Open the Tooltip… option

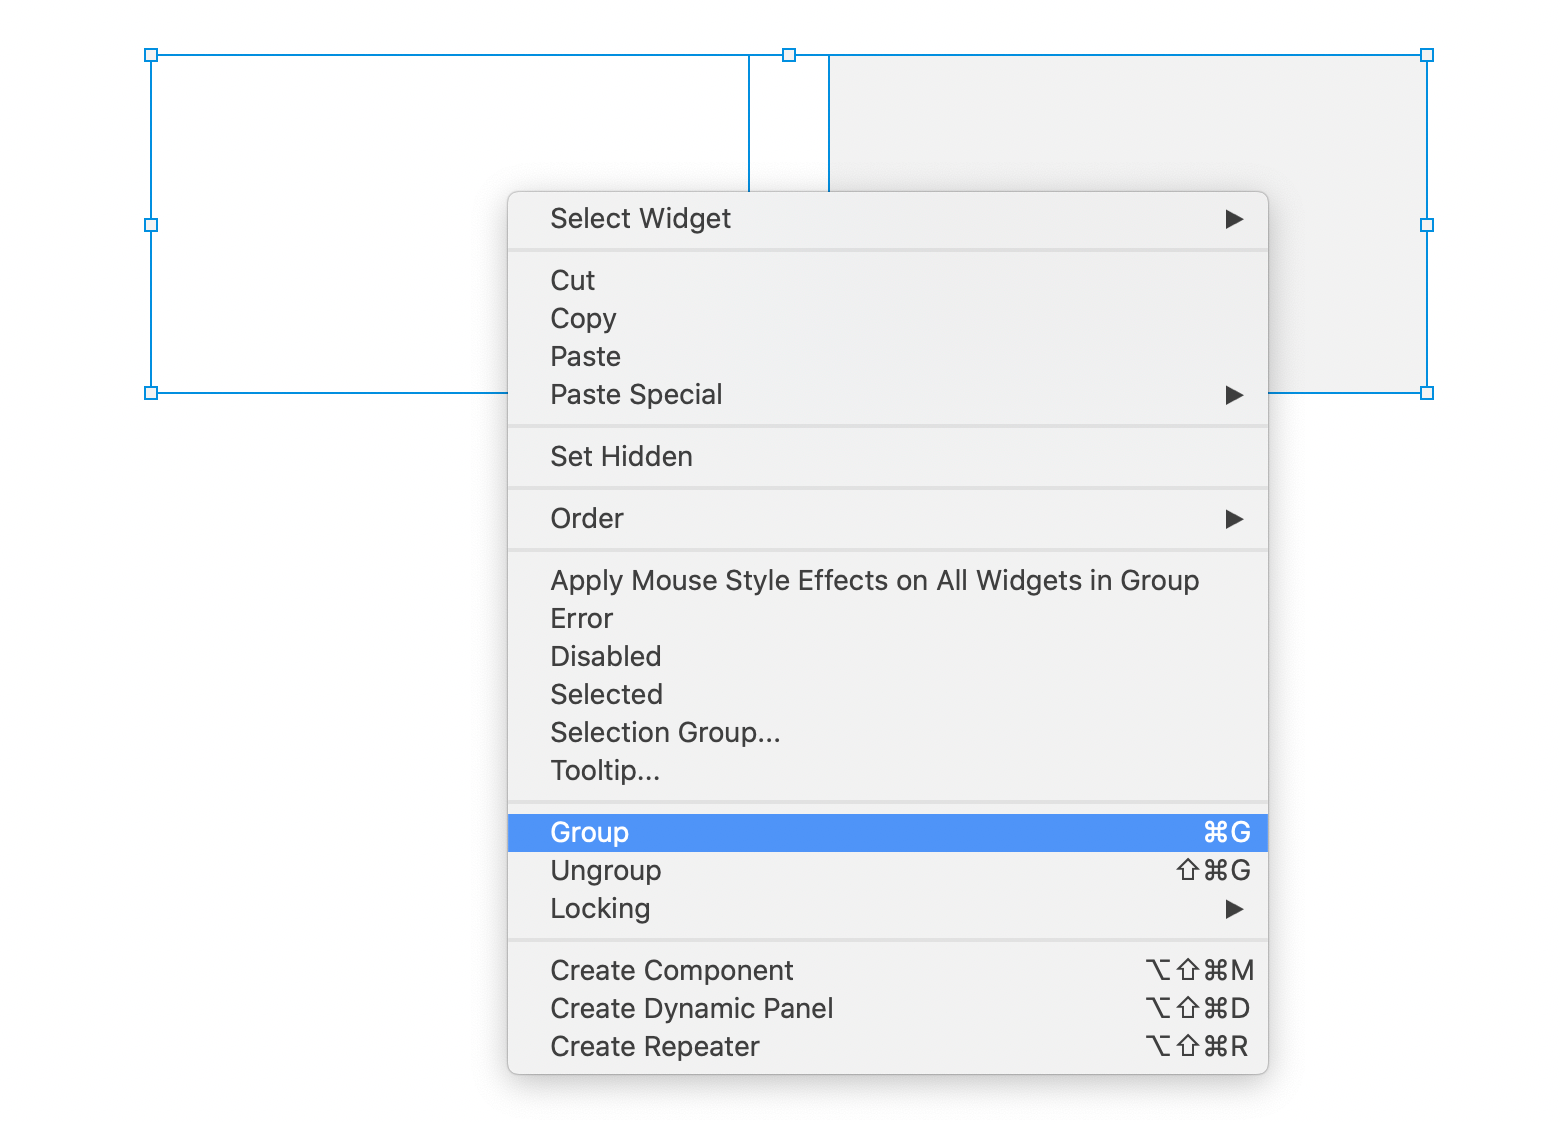point(888,771)
